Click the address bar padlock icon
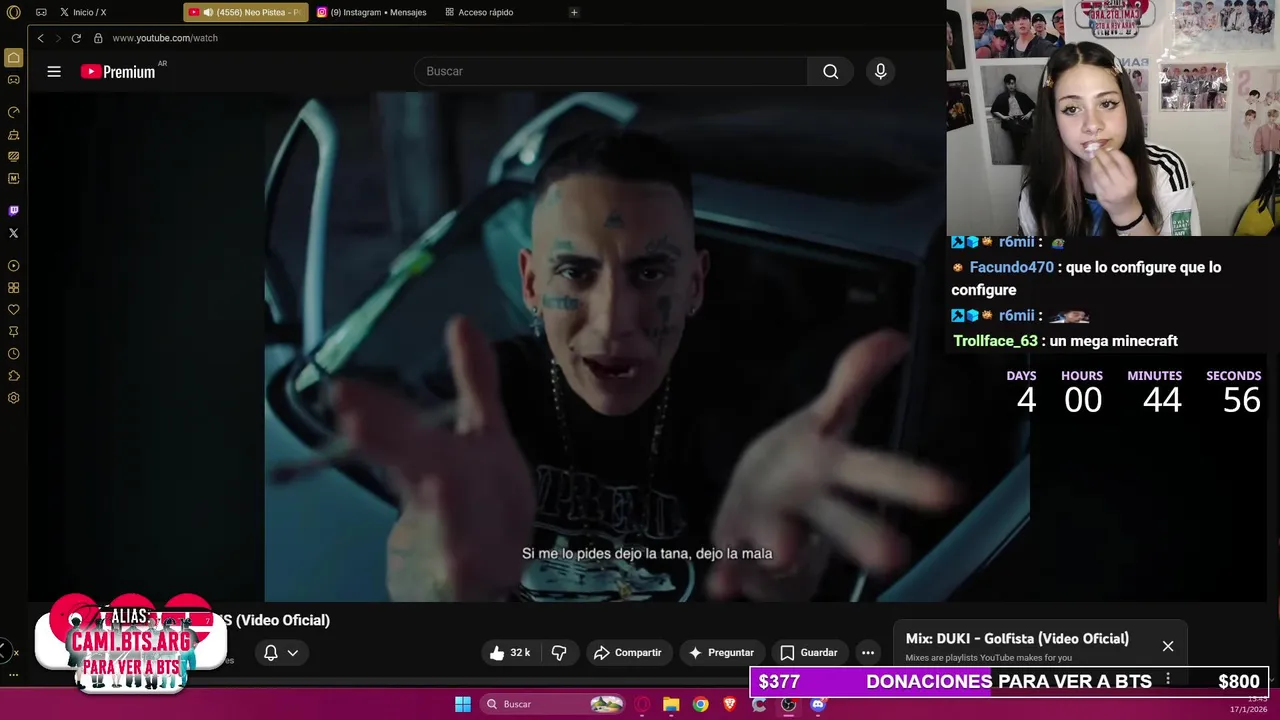 (x=98, y=38)
